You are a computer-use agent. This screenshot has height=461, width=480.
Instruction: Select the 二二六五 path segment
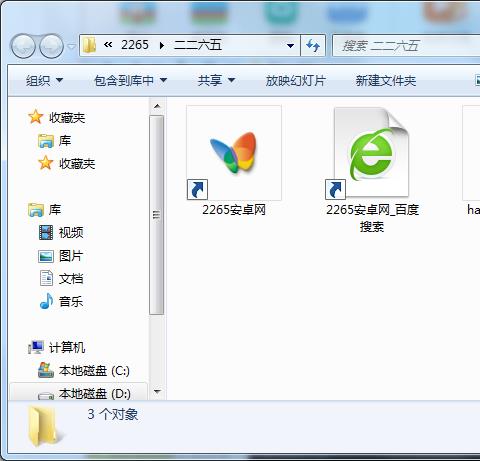click(x=198, y=45)
